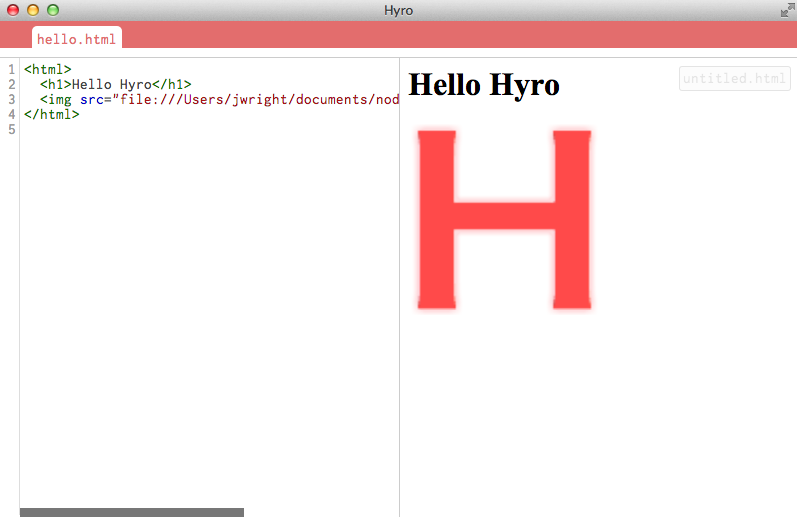Click the Hello Hyro heading in preview
Viewport: 797px width, 519px height.
[x=484, y=84]
